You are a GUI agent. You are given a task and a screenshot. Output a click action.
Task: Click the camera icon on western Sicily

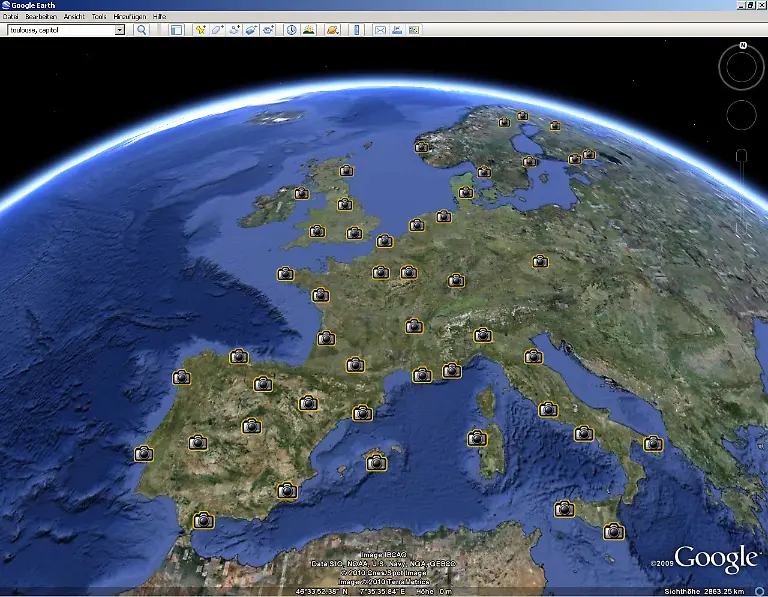pyautogui.click(x=564, y=509)
